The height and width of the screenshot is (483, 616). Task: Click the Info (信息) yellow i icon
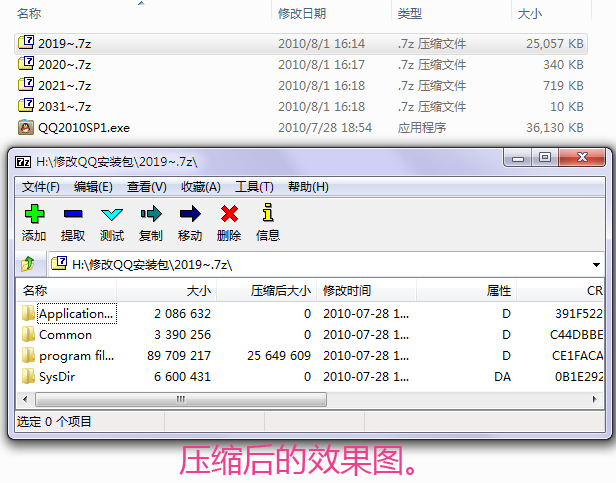pyautogui.click(x=268, y=213)
